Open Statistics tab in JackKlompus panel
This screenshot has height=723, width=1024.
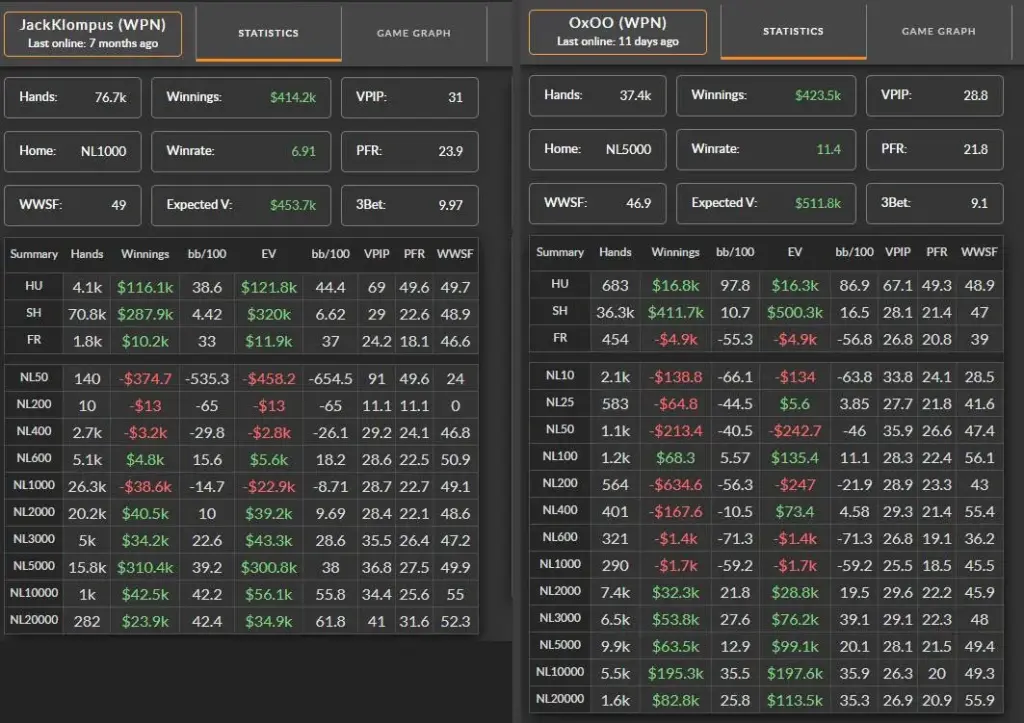pyautogui.click(x=268, y=33)
